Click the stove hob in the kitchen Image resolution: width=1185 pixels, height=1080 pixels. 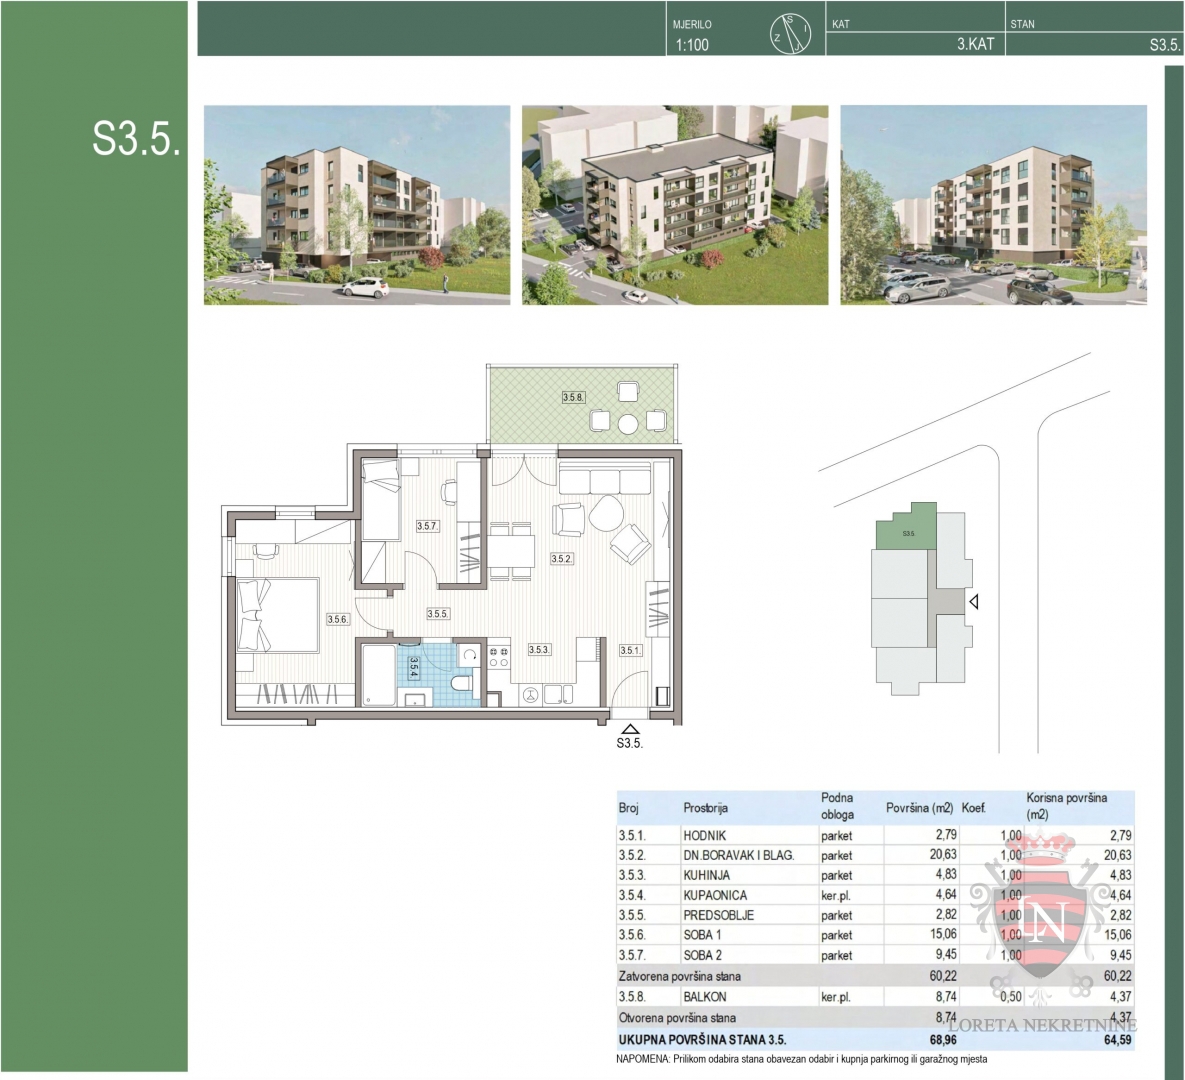coord(497,656)
